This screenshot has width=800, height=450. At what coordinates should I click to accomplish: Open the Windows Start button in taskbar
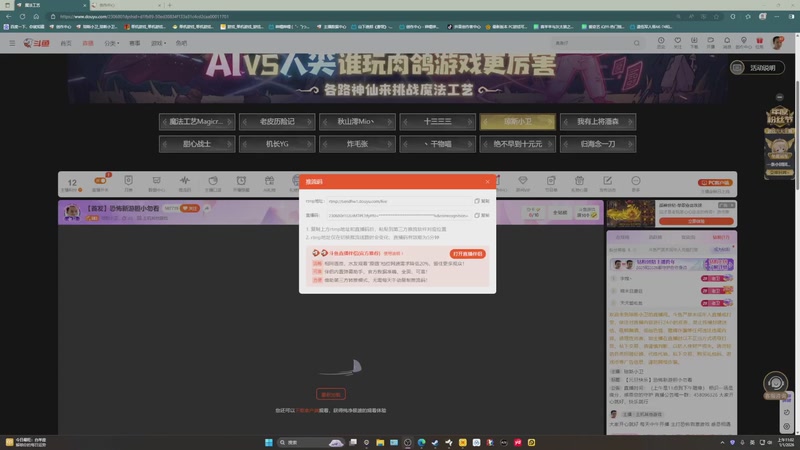(268, 442)
